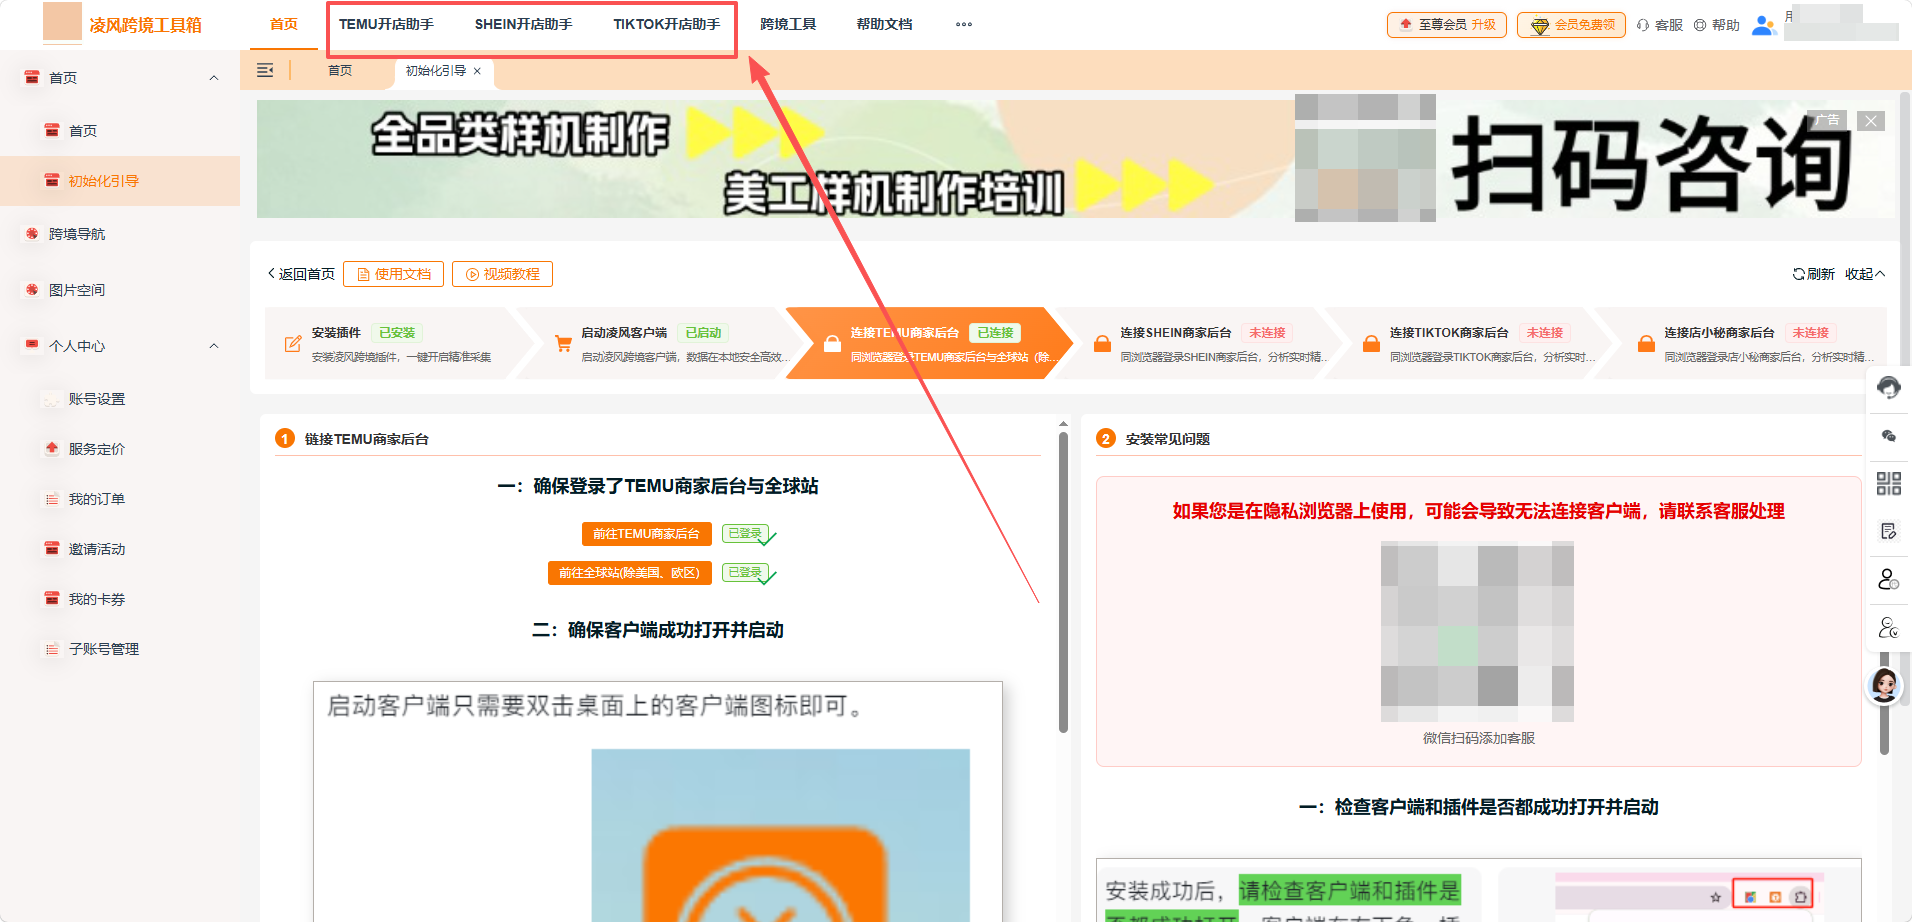Open 帮助 help icon link
1912x922 pixels.
(x=1717, y=25)
